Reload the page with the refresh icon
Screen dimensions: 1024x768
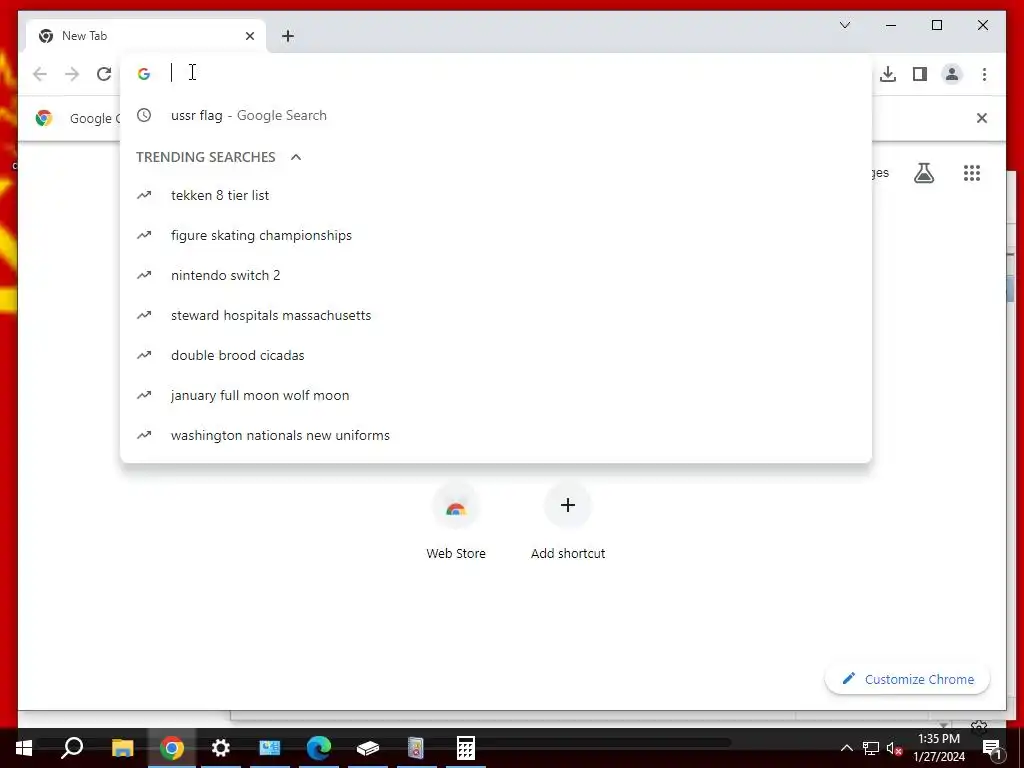click(x=104, y=74)
